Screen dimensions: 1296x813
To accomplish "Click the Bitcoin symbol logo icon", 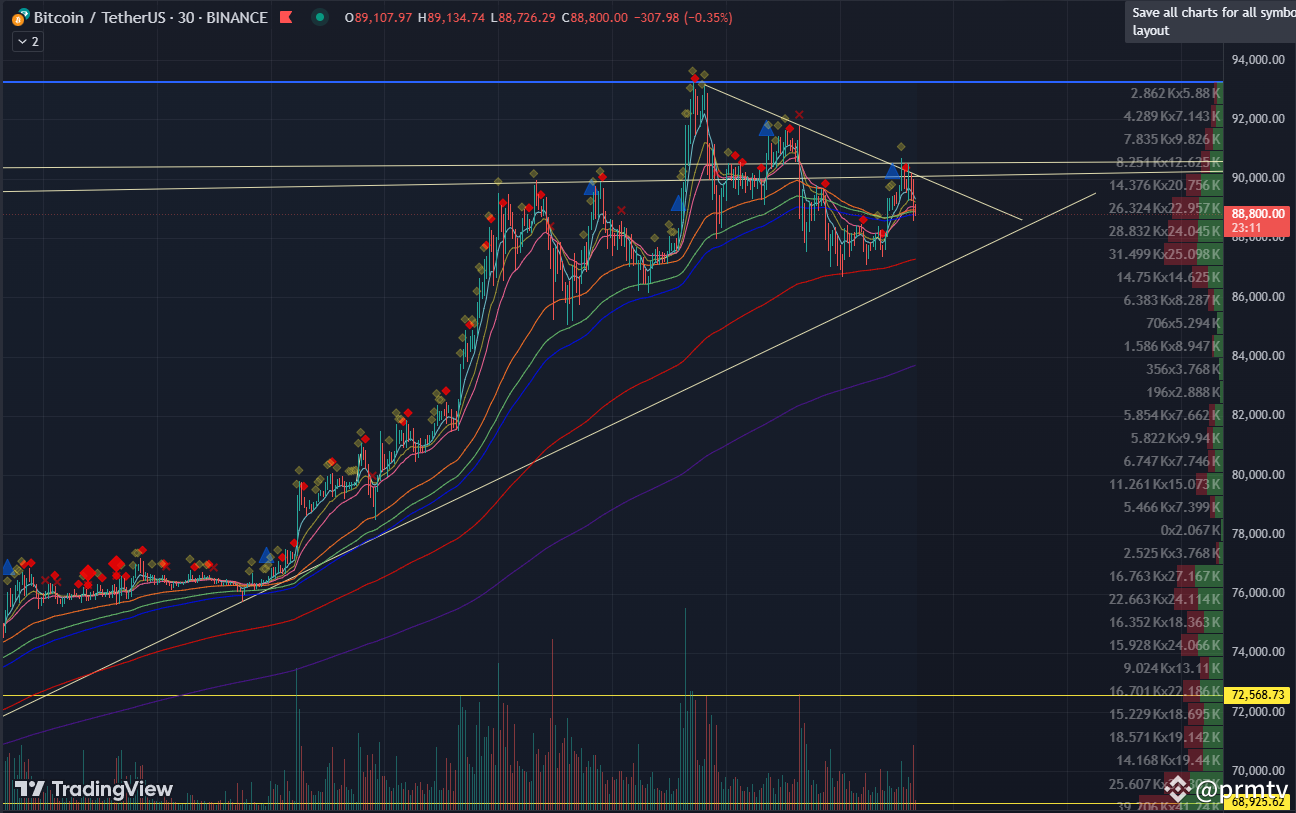I will tap(20, 18).
